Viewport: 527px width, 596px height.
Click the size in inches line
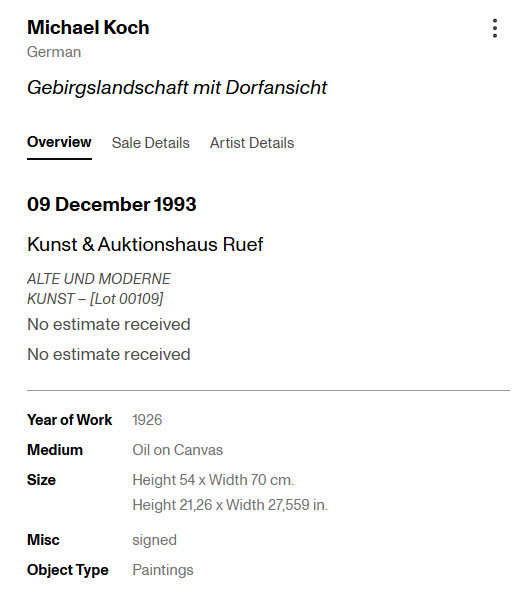coord(230,505)
